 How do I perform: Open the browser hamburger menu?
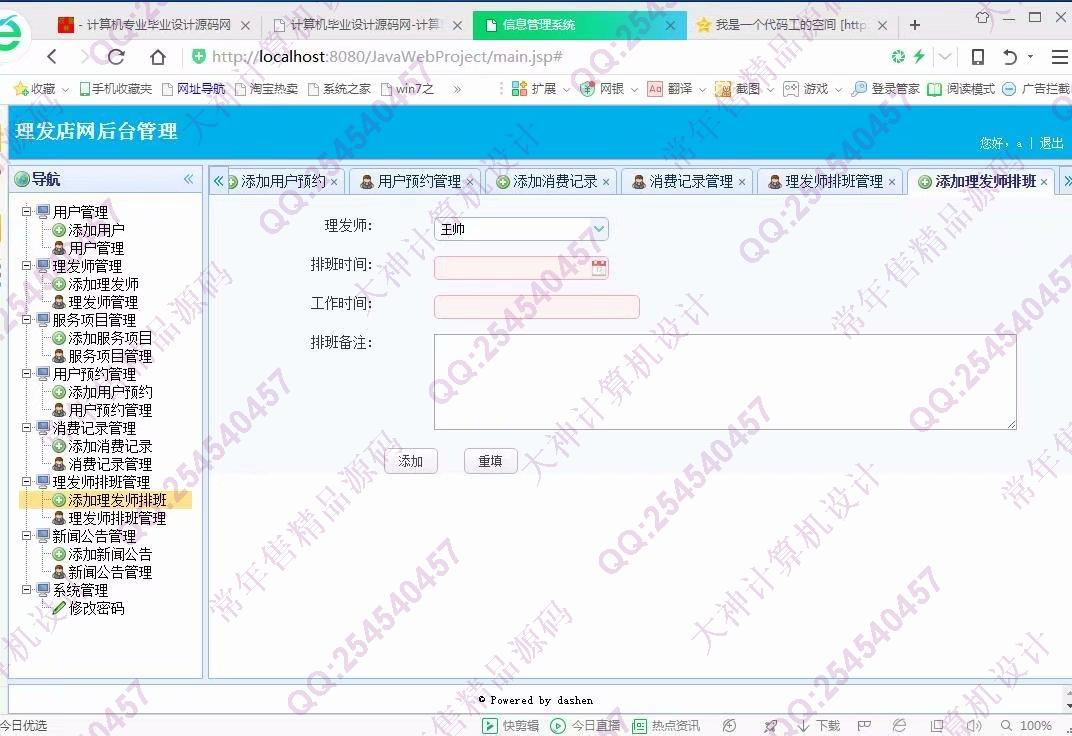tap(1060, 57)
